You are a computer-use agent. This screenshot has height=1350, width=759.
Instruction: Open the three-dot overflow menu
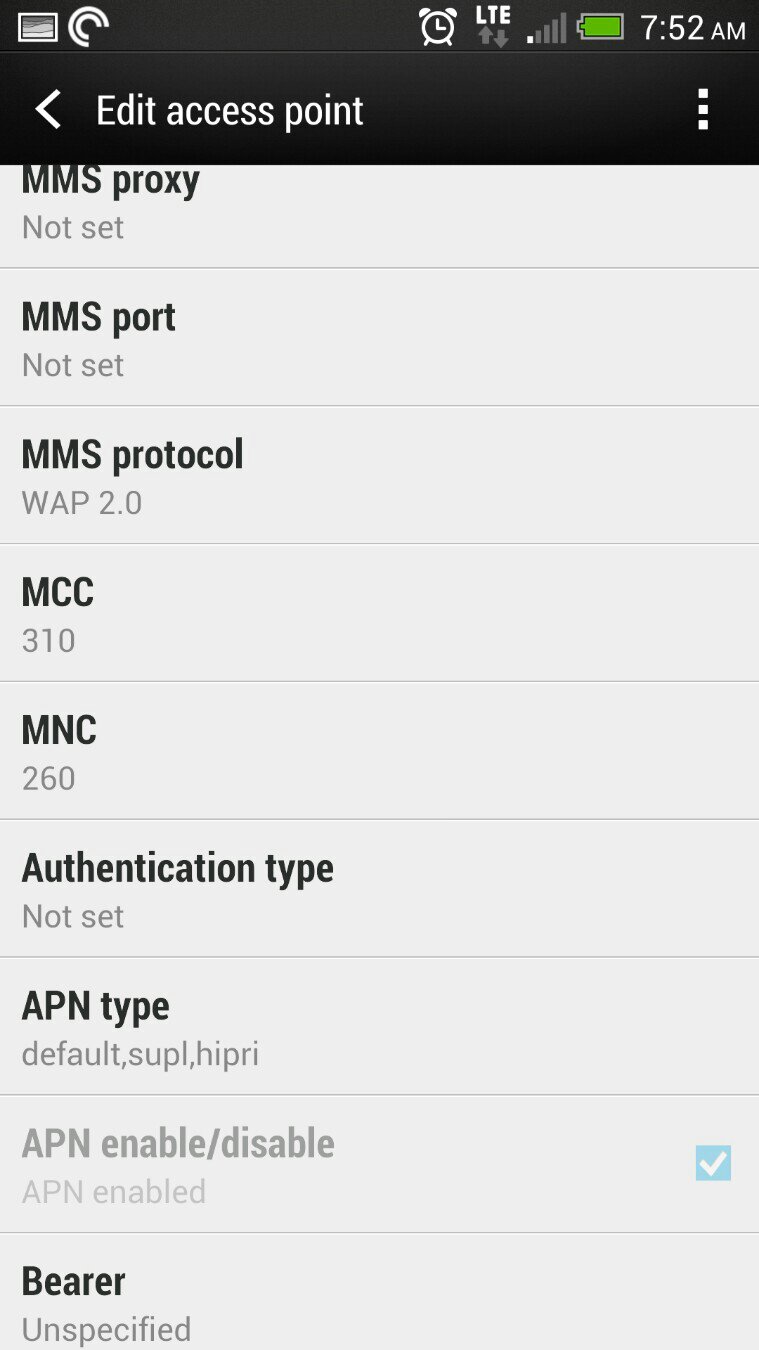click(x=703, y=109)
